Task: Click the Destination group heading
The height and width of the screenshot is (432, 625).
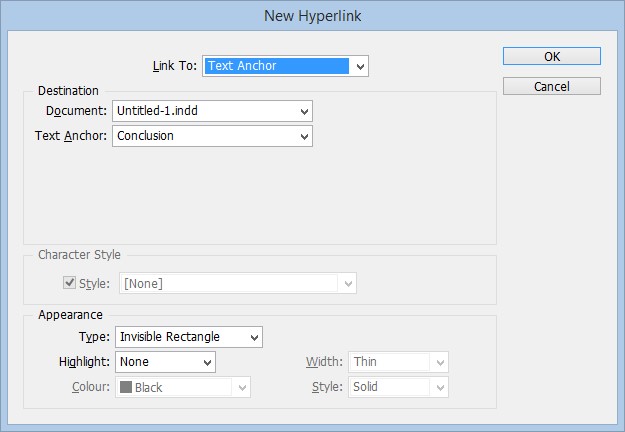Action: coord(68,91)
